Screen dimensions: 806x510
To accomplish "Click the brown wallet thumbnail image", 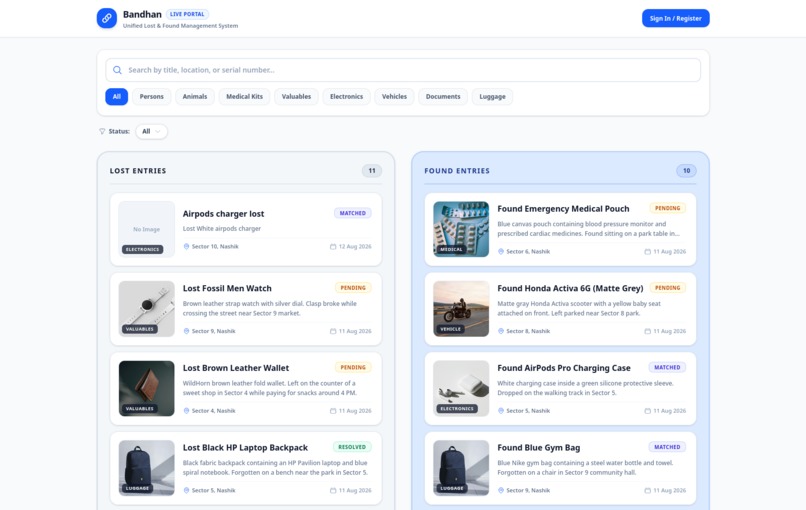I will tap(146, 389).
